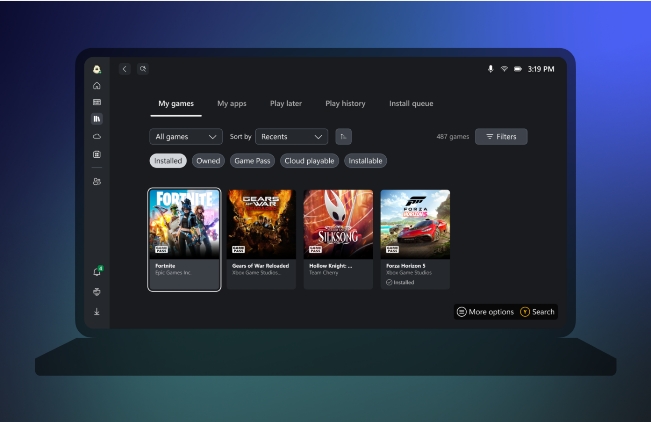Image resolution: width=651 pixels, height=422 pixels.
Task: Open the friends/people icon in sidebar
Action: (97, 181)
